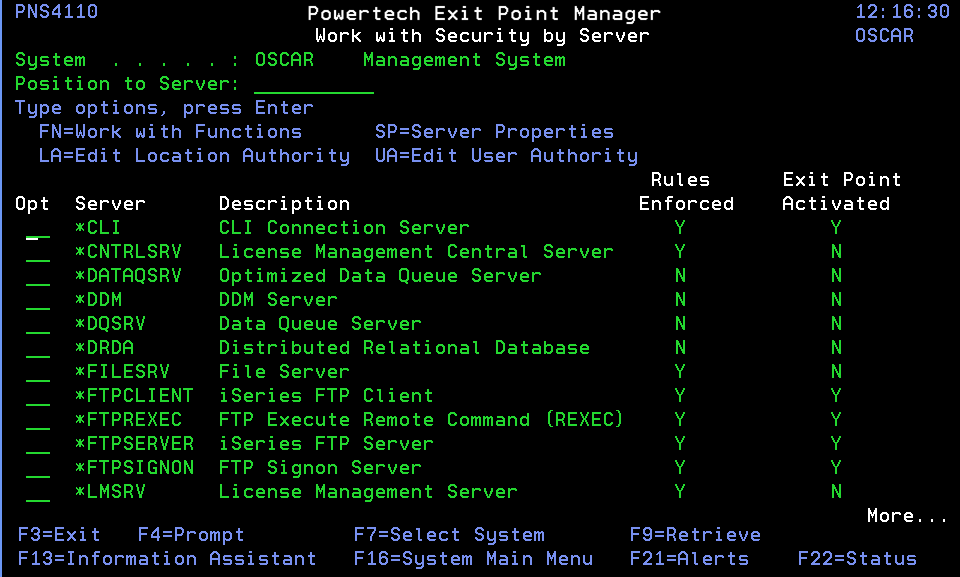Open F21=Alerts

[689, 559]
